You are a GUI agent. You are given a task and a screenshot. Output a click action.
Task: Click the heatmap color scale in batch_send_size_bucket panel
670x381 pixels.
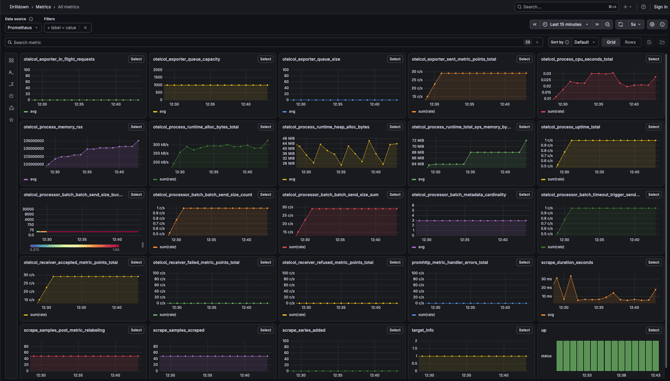74,246
